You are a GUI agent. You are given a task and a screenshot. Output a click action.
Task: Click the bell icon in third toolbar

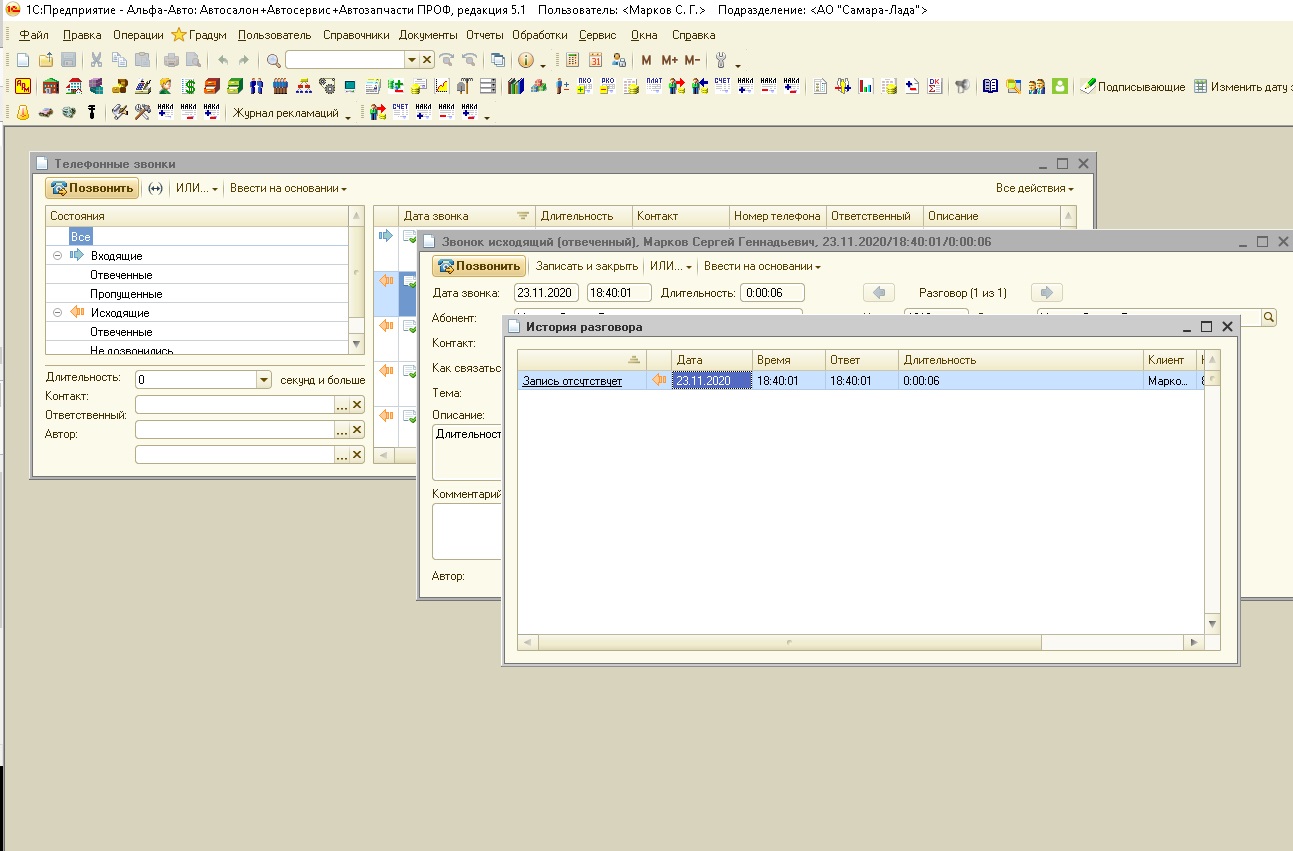pyautogui.click(x=23, y=112)
